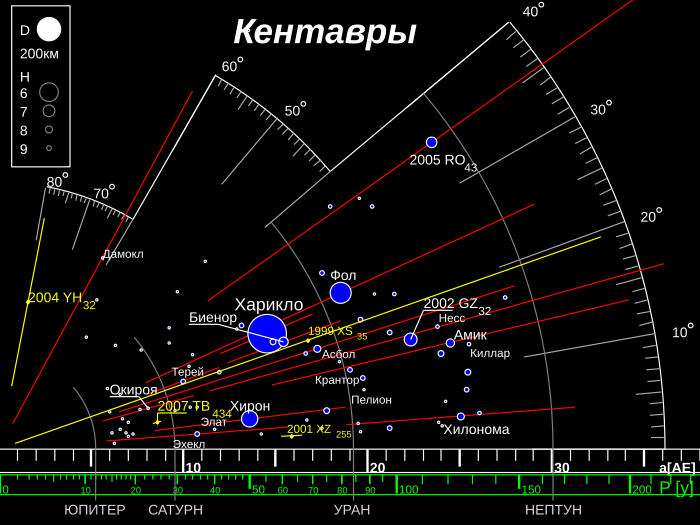Click the solid white D circle in legend
Viewport: 700px width, 525px height.
49,29
